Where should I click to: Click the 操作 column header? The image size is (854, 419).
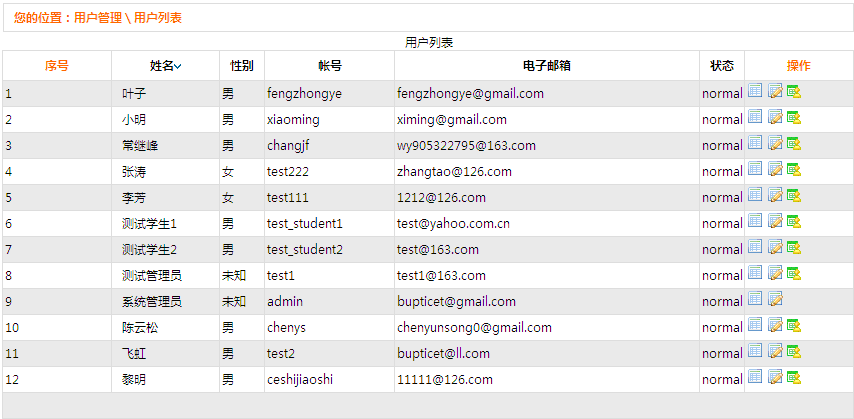[798, 66]
